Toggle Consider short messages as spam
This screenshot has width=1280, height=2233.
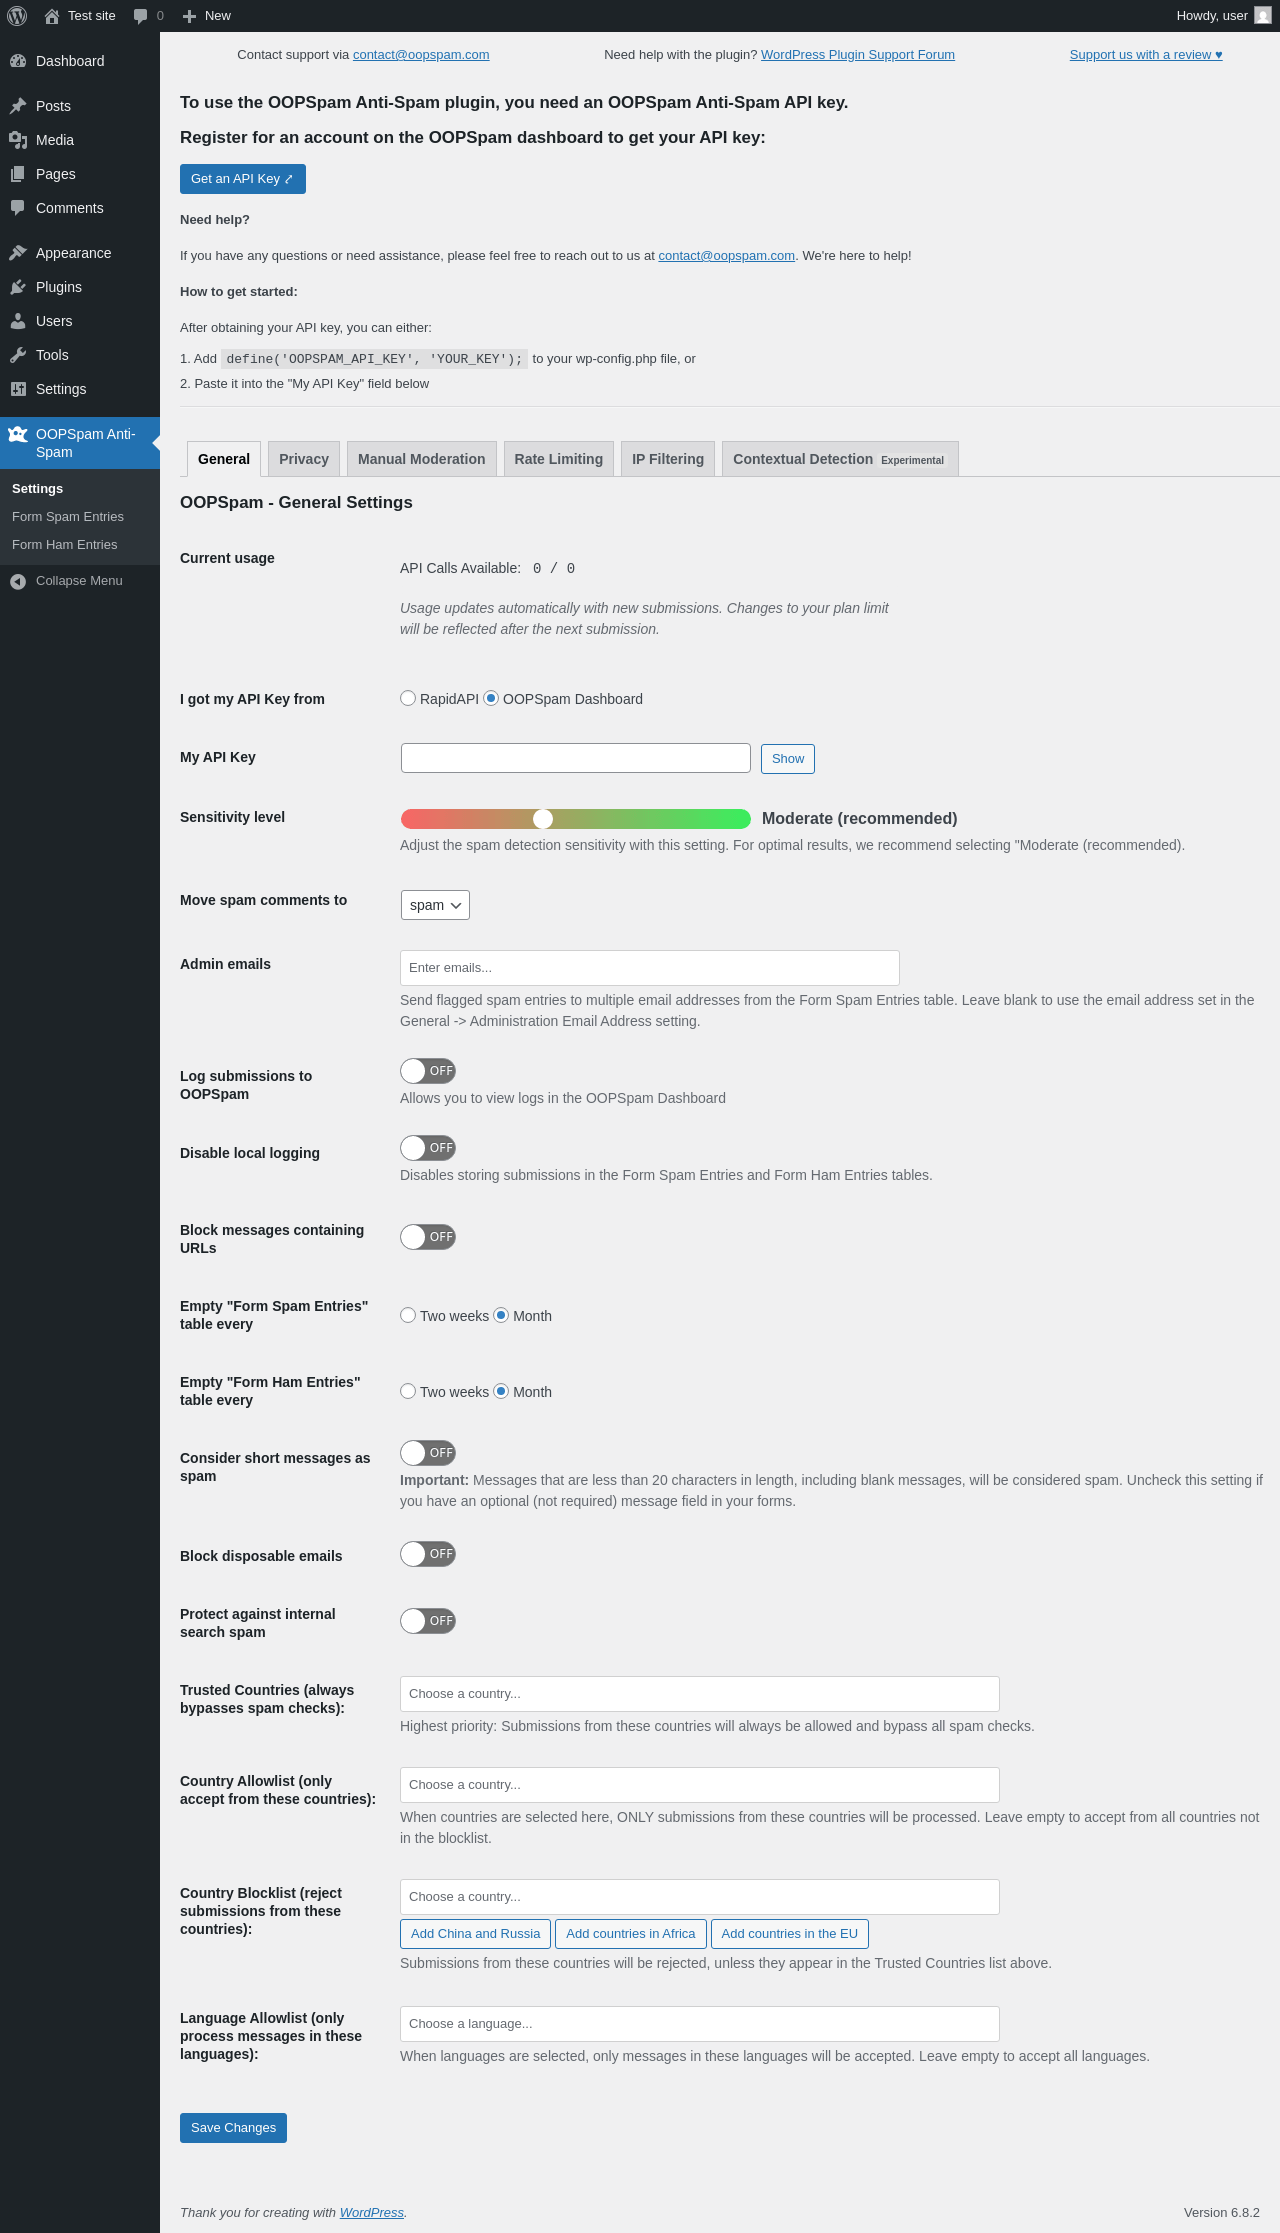click(428, 1453)
